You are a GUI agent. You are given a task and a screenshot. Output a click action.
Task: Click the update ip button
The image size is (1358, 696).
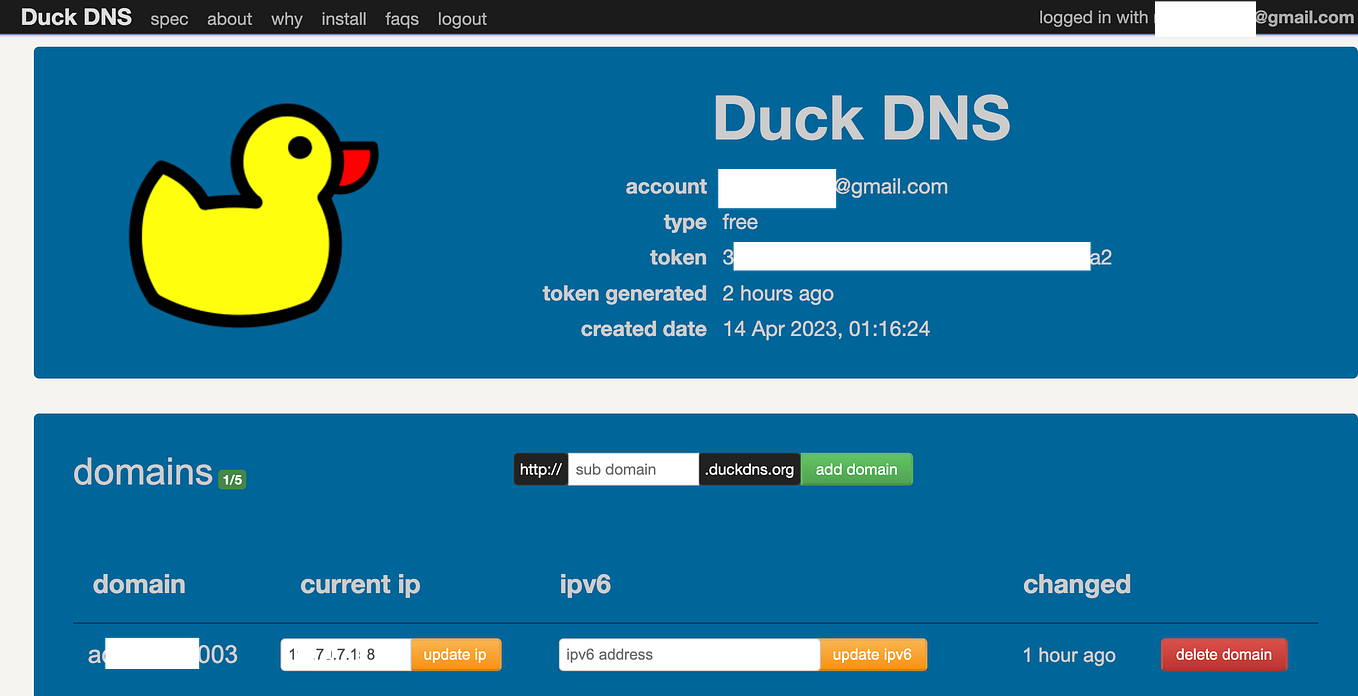(456, 655)
